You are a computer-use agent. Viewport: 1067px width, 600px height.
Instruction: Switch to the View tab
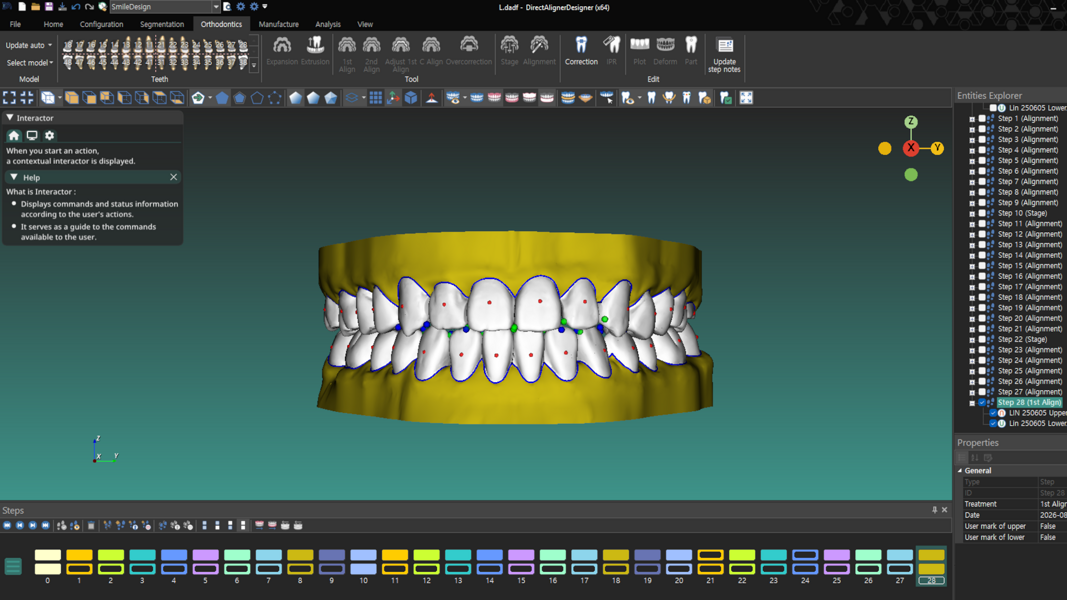tap(365, 24)
